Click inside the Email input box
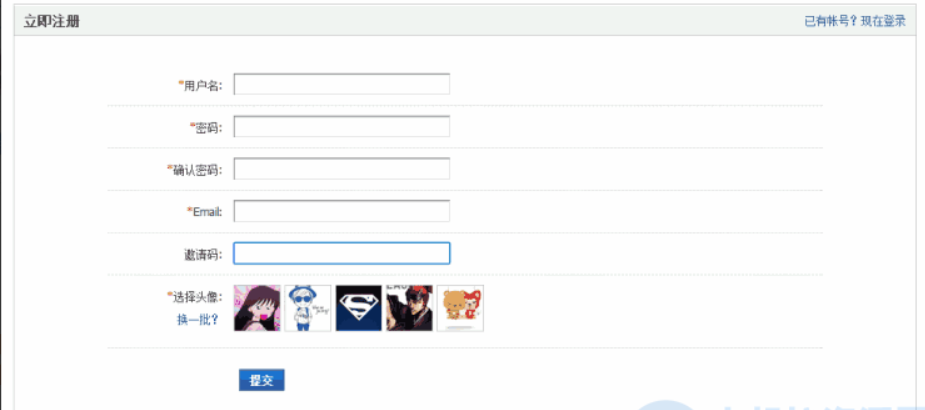This screenshot has height=410, width=925. tap(342, 211)
